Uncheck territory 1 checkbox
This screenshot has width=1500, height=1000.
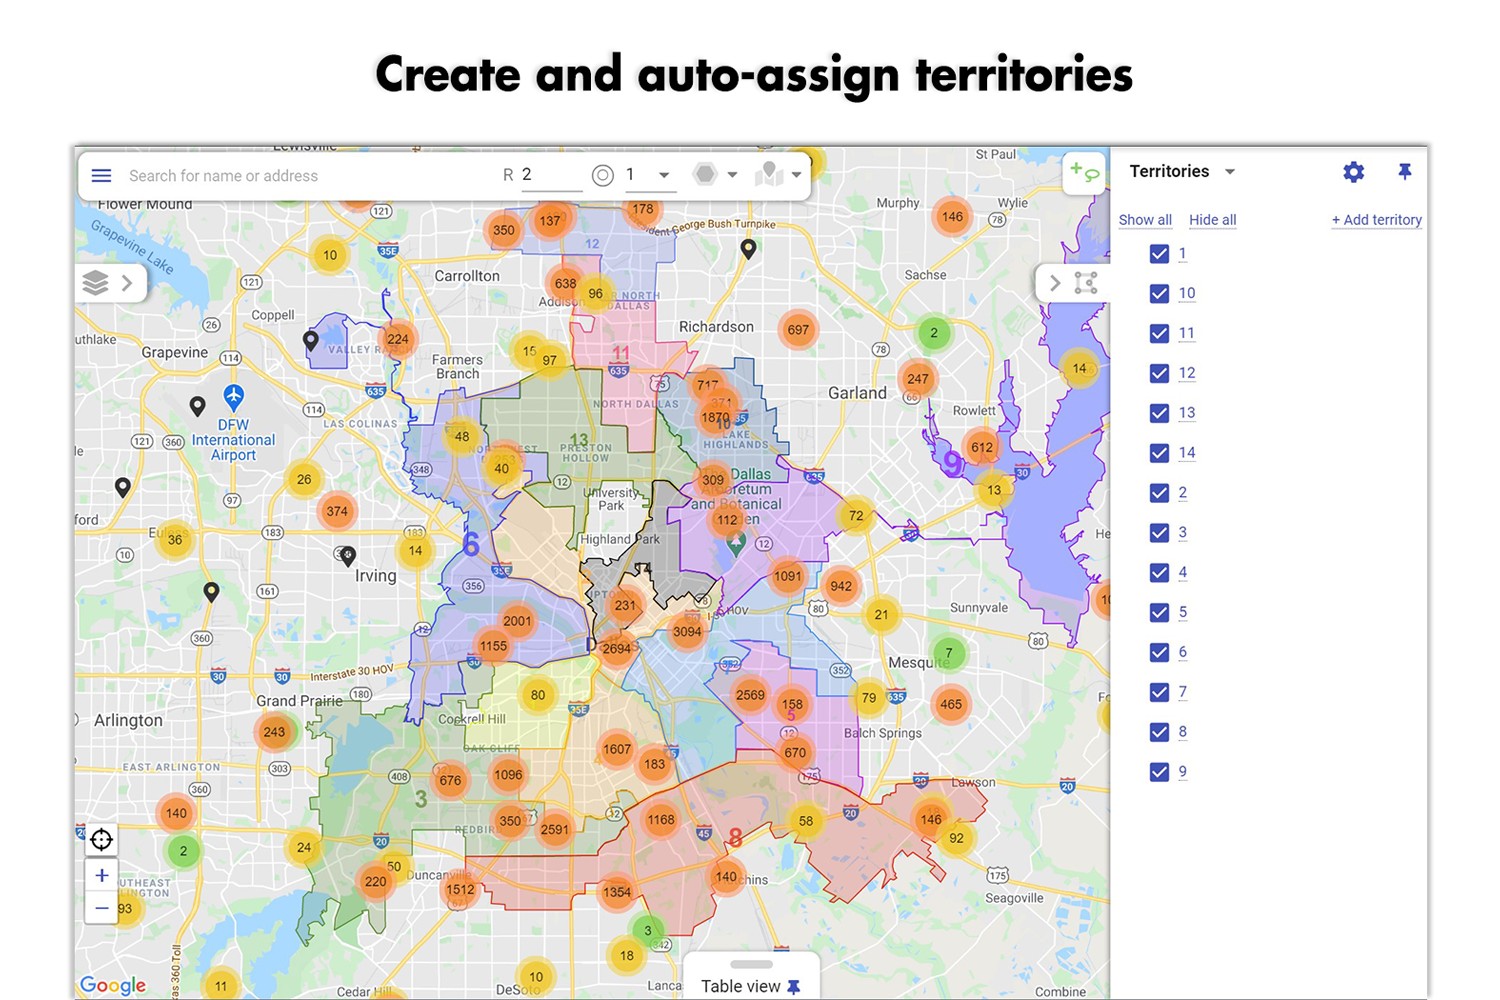point(1159,254)
